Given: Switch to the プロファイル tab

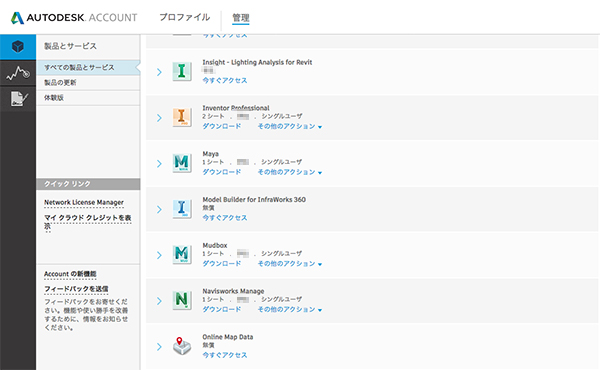Looking at the screenshot, I should tap(184, 17).
